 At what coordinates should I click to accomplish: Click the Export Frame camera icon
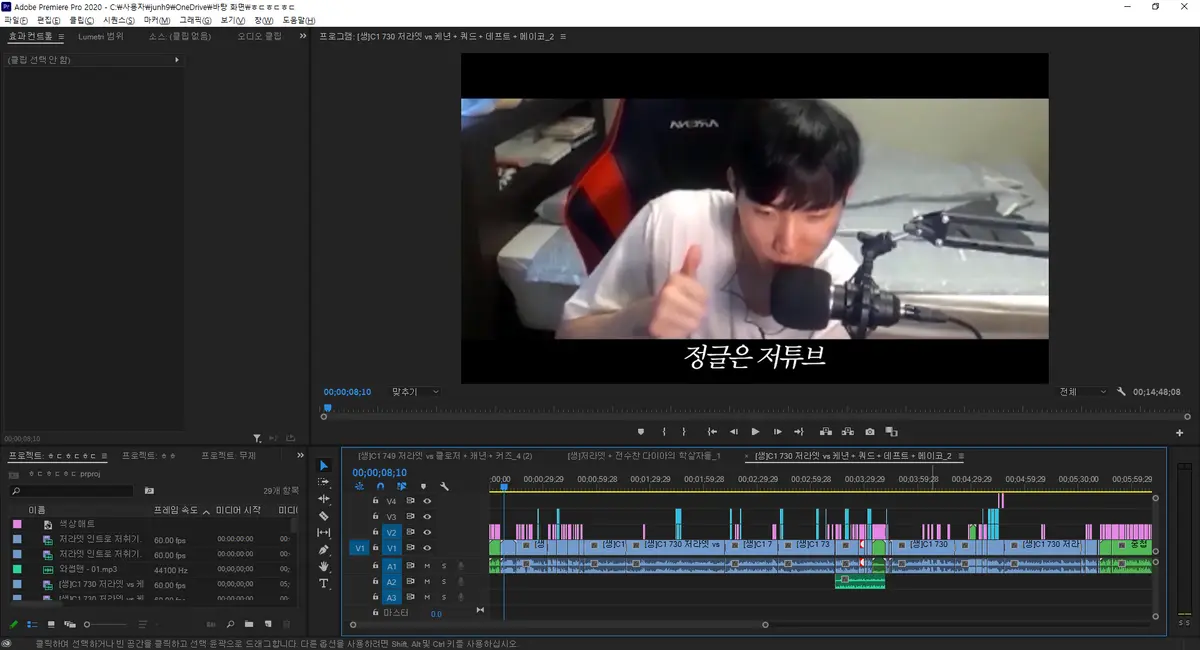[870, 432]
